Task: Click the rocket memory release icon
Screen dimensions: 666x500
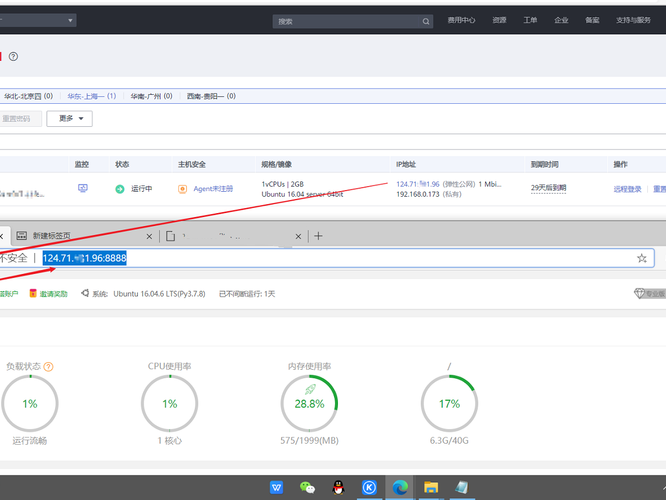Action: click(x=310, y=389)
